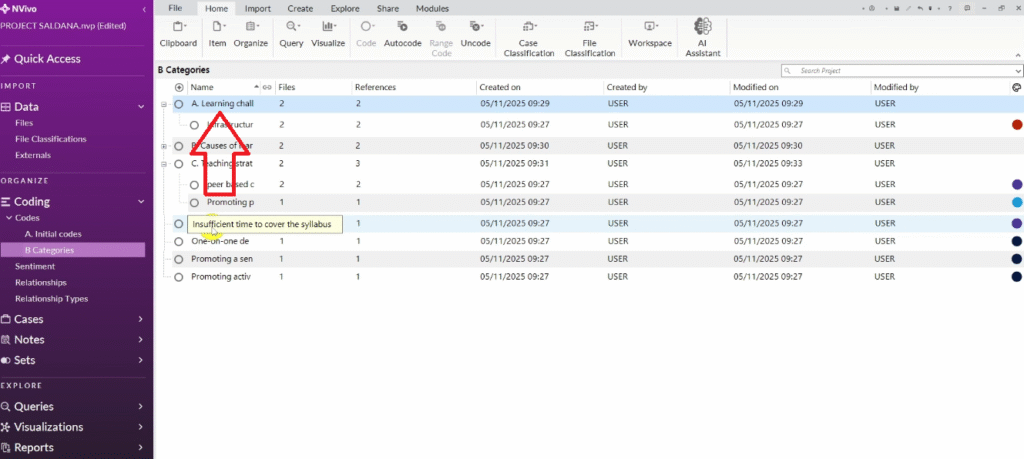Select radio circle for Promoting a sen row

179,259
